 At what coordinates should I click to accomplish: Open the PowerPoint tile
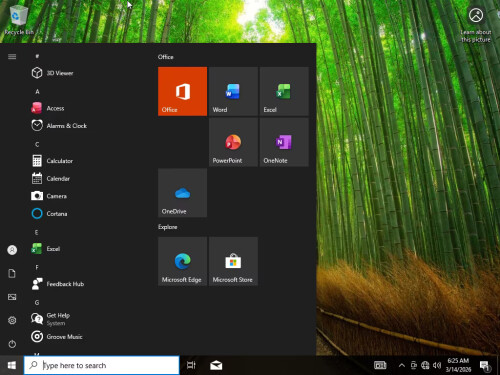[233, 142]
